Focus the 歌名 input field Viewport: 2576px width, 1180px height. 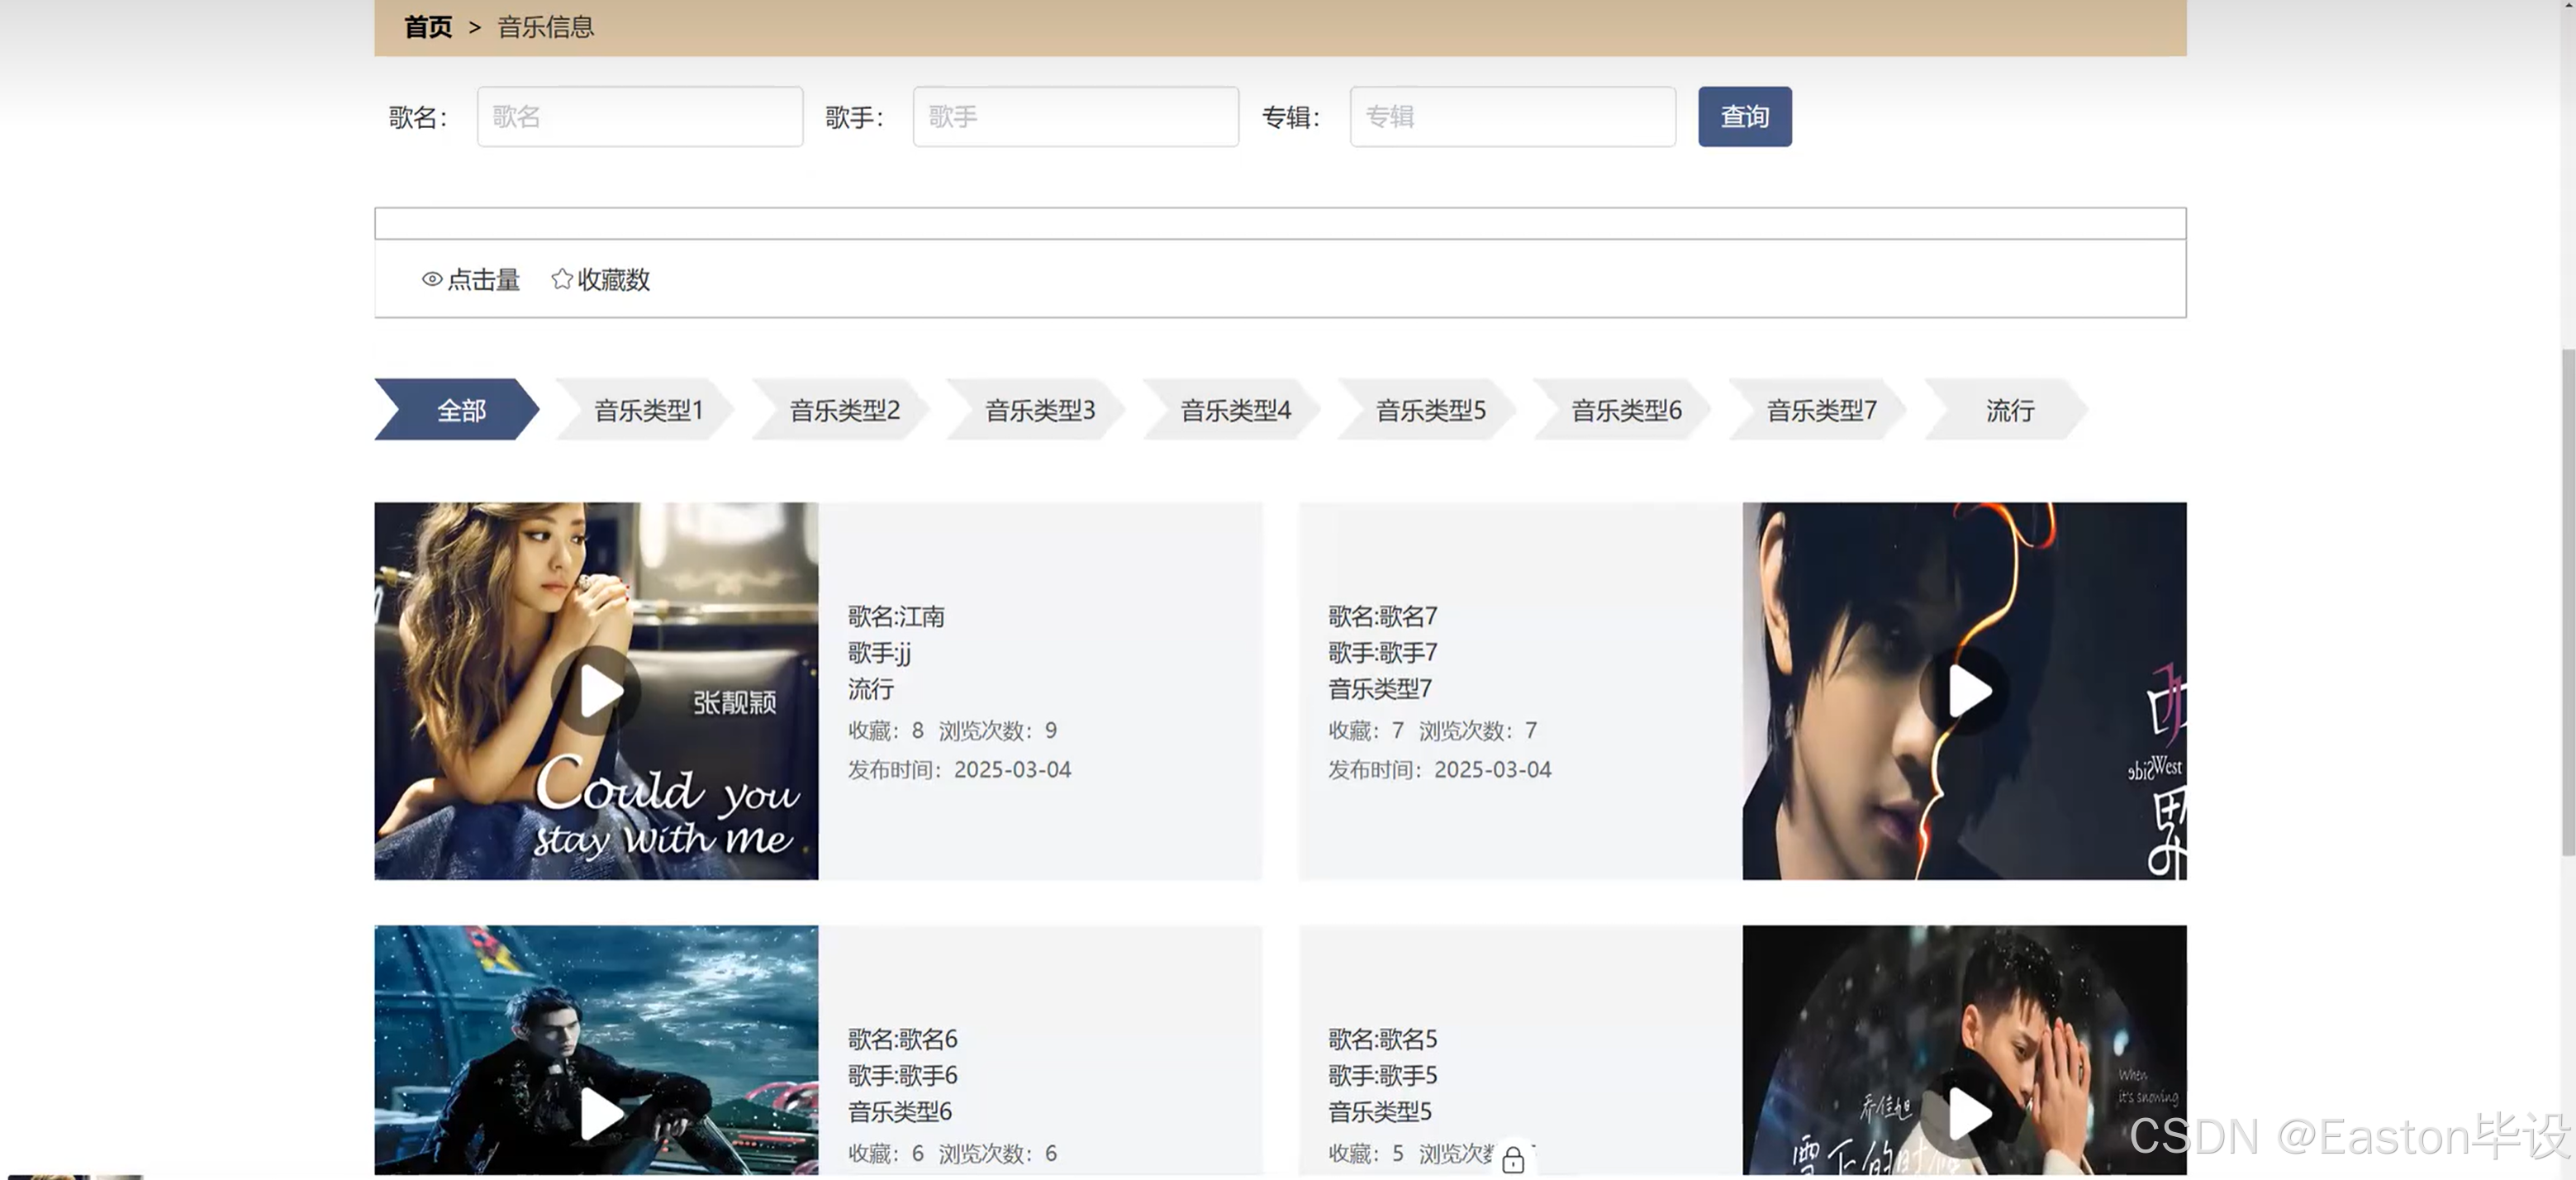tap(640, 117)
